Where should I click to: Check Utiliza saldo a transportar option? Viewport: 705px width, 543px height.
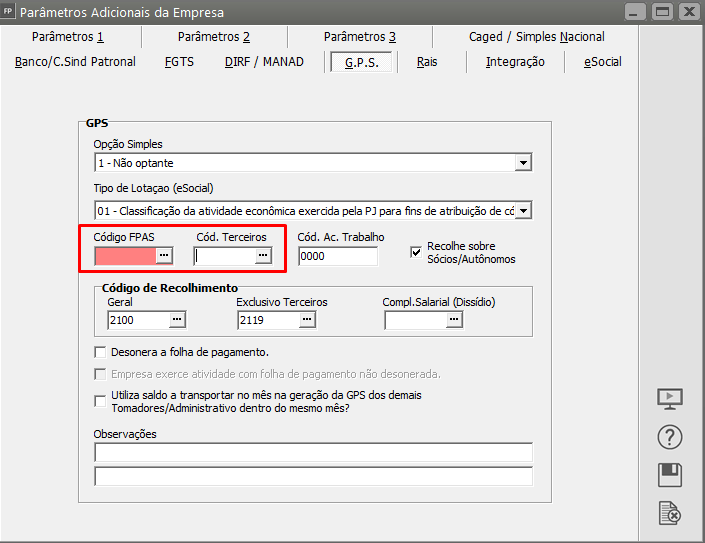100,401
